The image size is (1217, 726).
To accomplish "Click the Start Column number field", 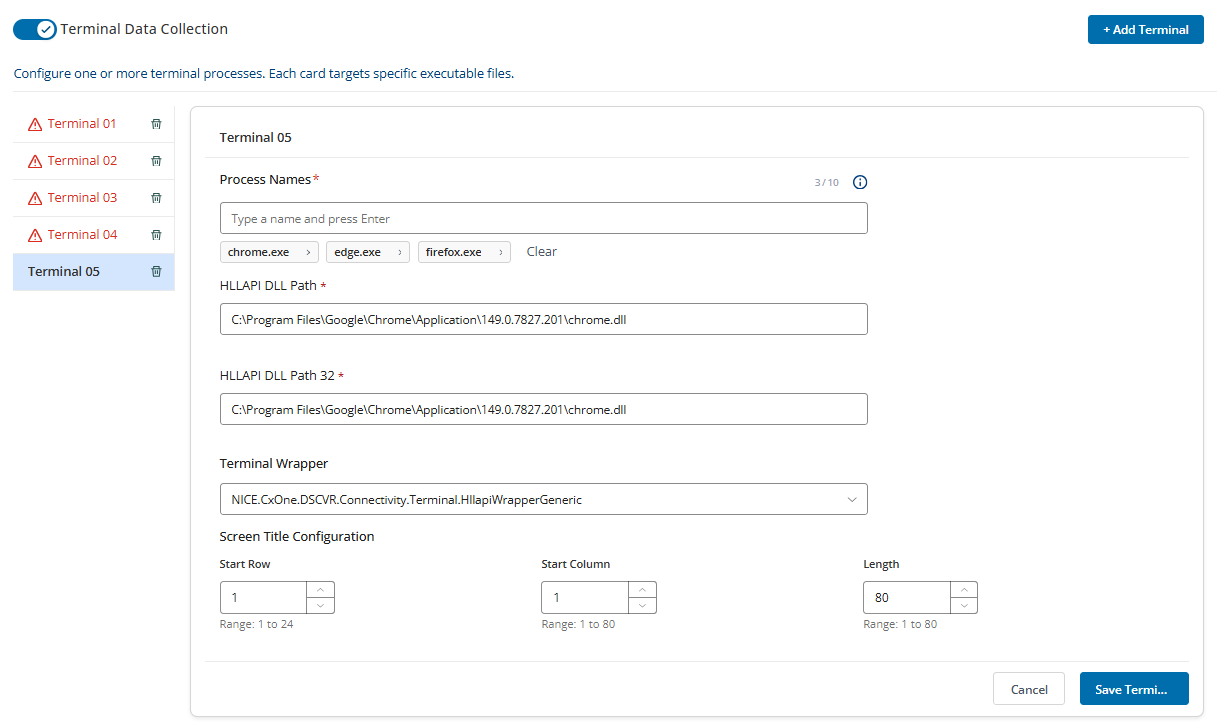I will point(585,598).
